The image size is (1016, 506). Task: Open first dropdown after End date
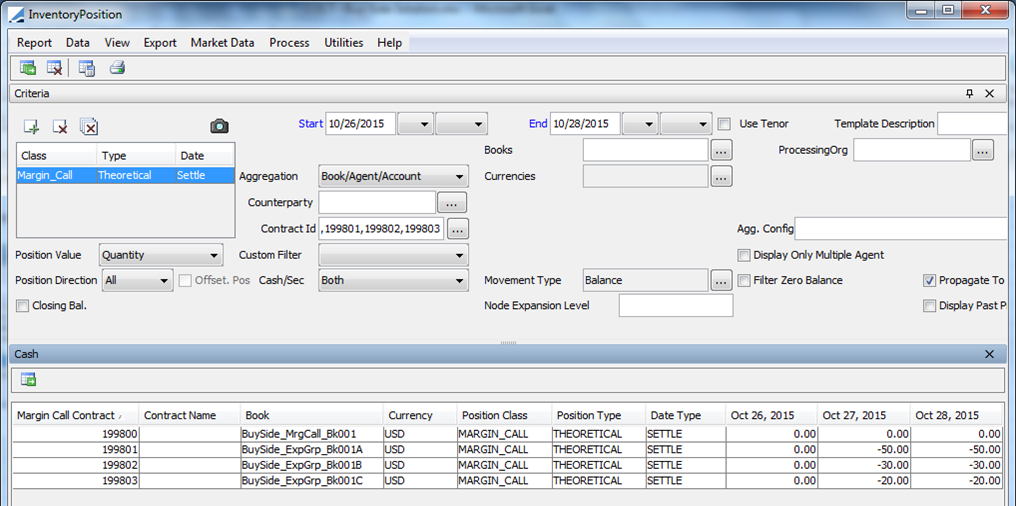pos(640,123)
